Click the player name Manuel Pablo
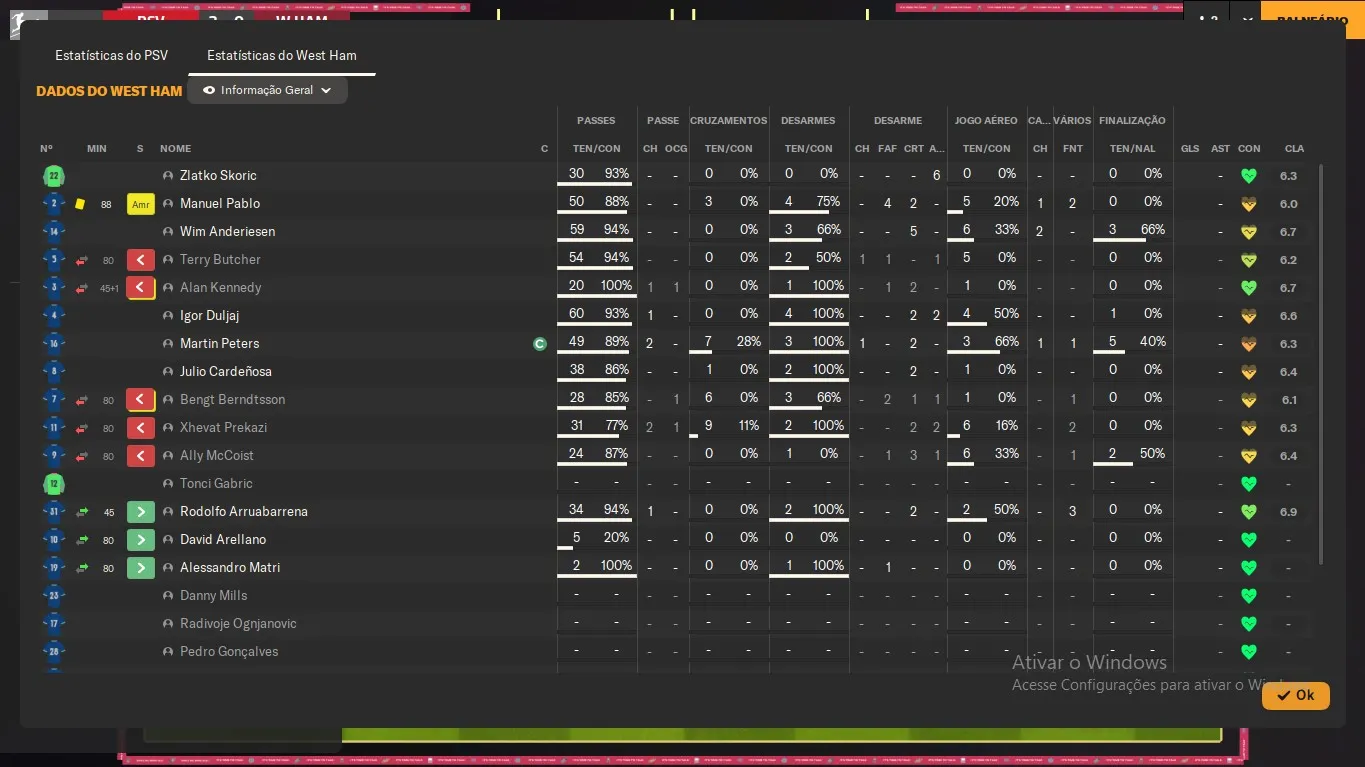This screenshot has height=767, width=1365. coord(220,204)
